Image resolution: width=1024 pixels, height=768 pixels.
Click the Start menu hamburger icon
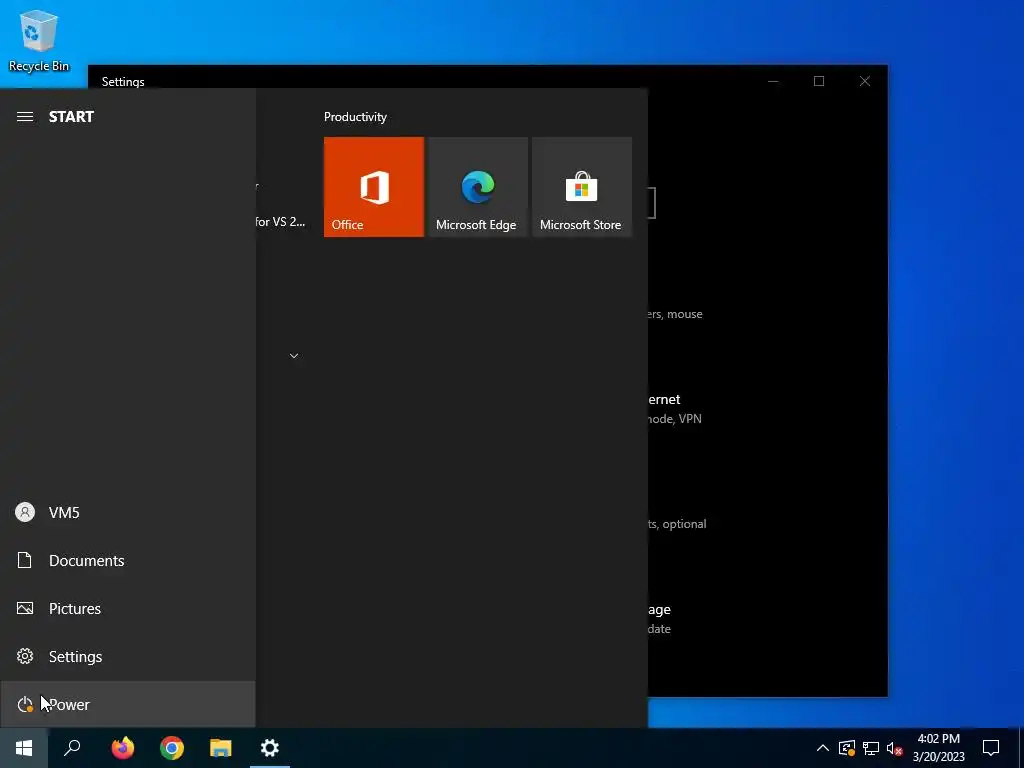(x=25, y=116)
